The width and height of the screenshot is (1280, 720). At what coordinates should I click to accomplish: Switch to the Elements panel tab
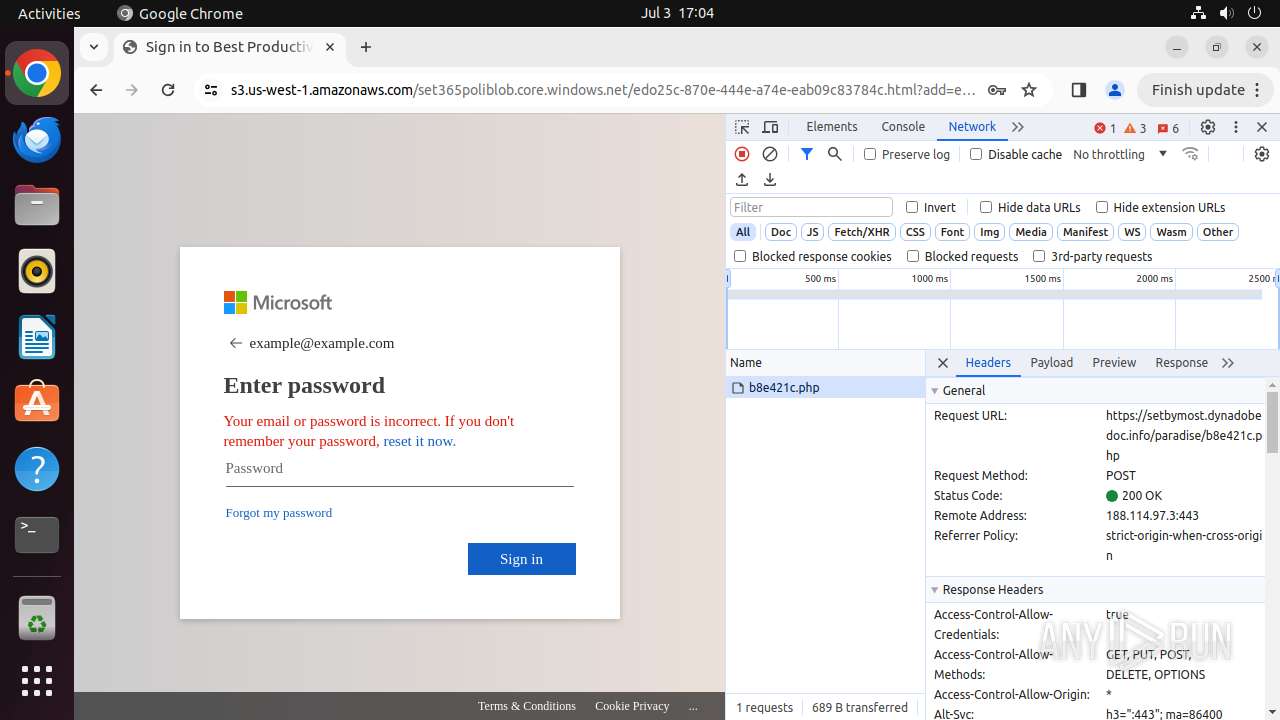click(832, 127)
